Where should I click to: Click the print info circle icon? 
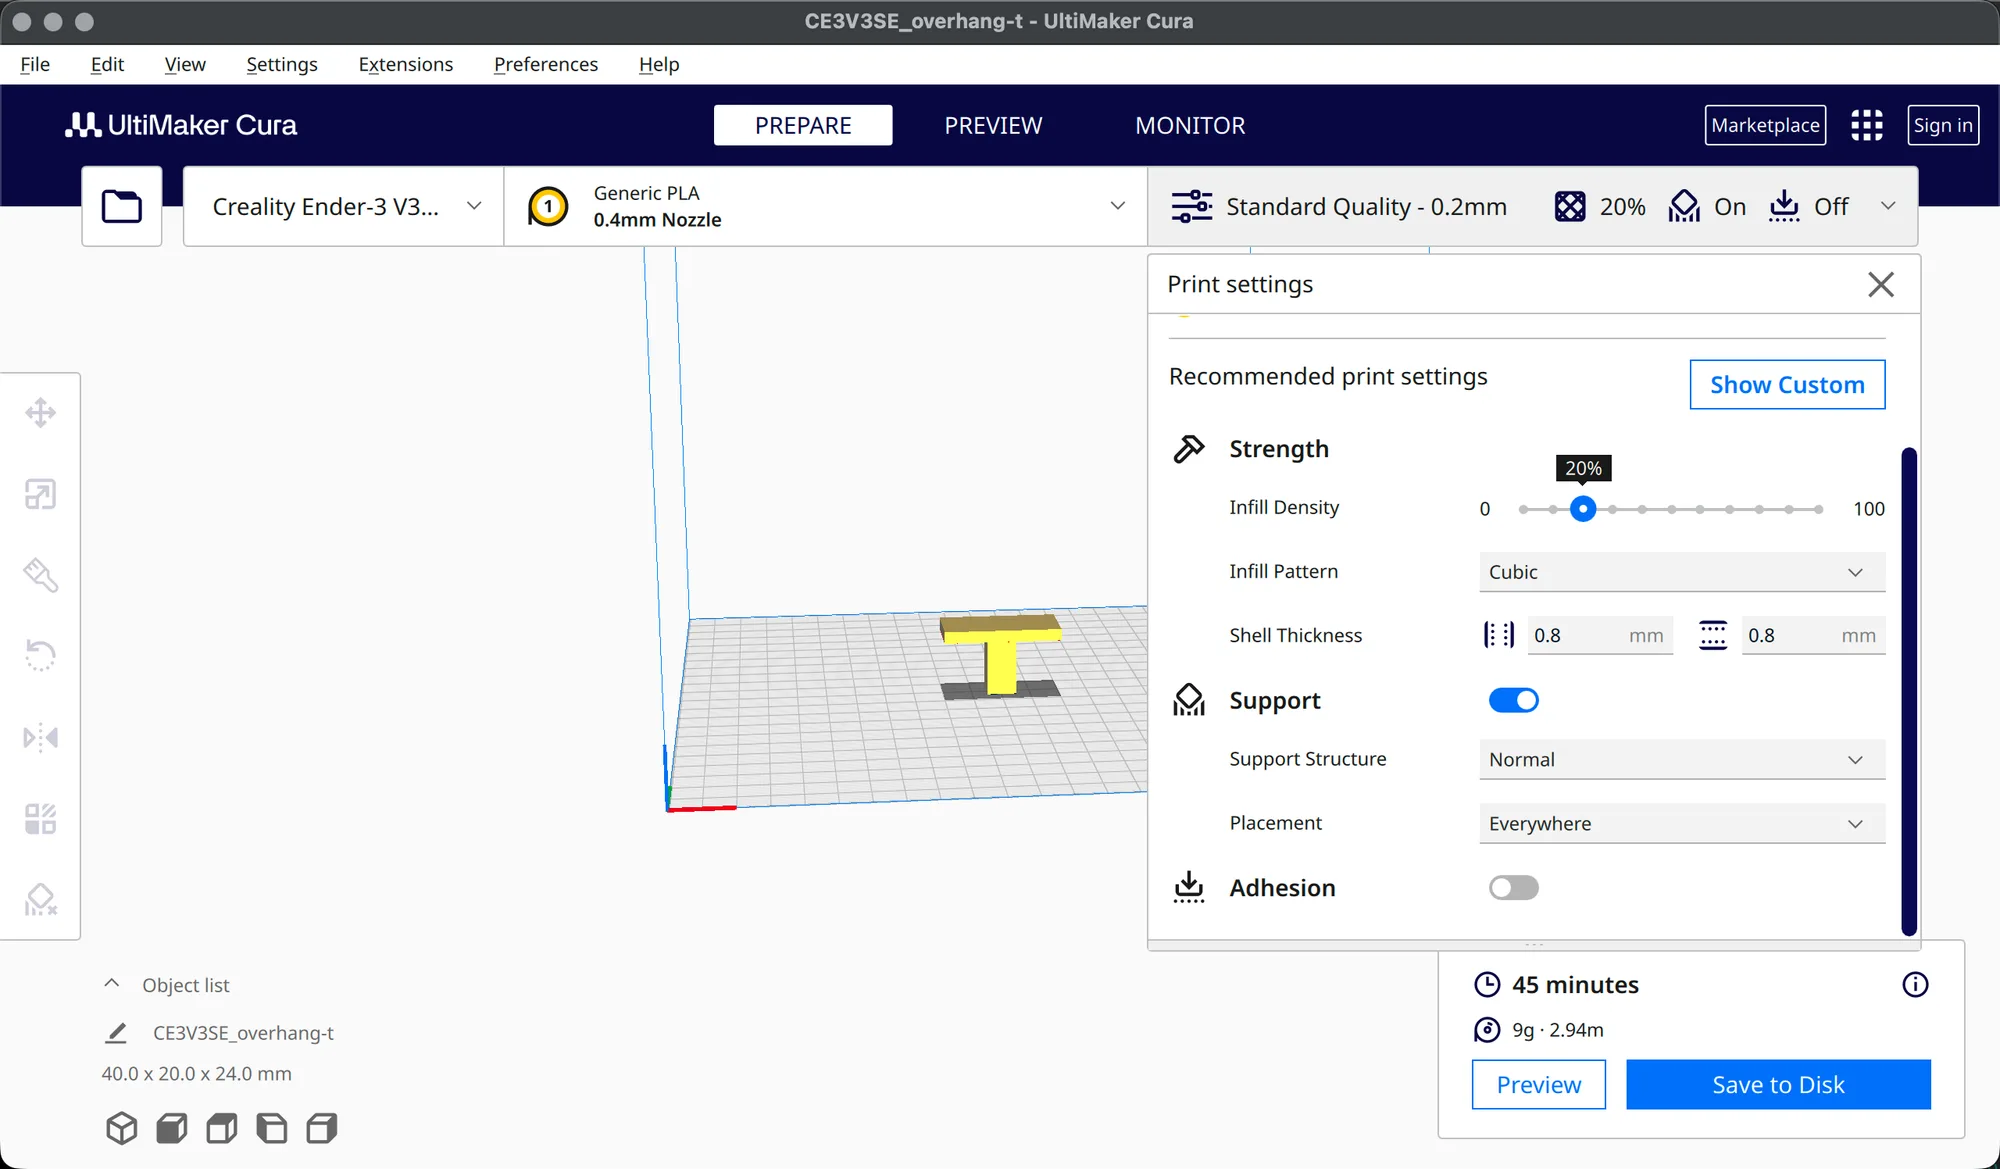click(1915, 985)
